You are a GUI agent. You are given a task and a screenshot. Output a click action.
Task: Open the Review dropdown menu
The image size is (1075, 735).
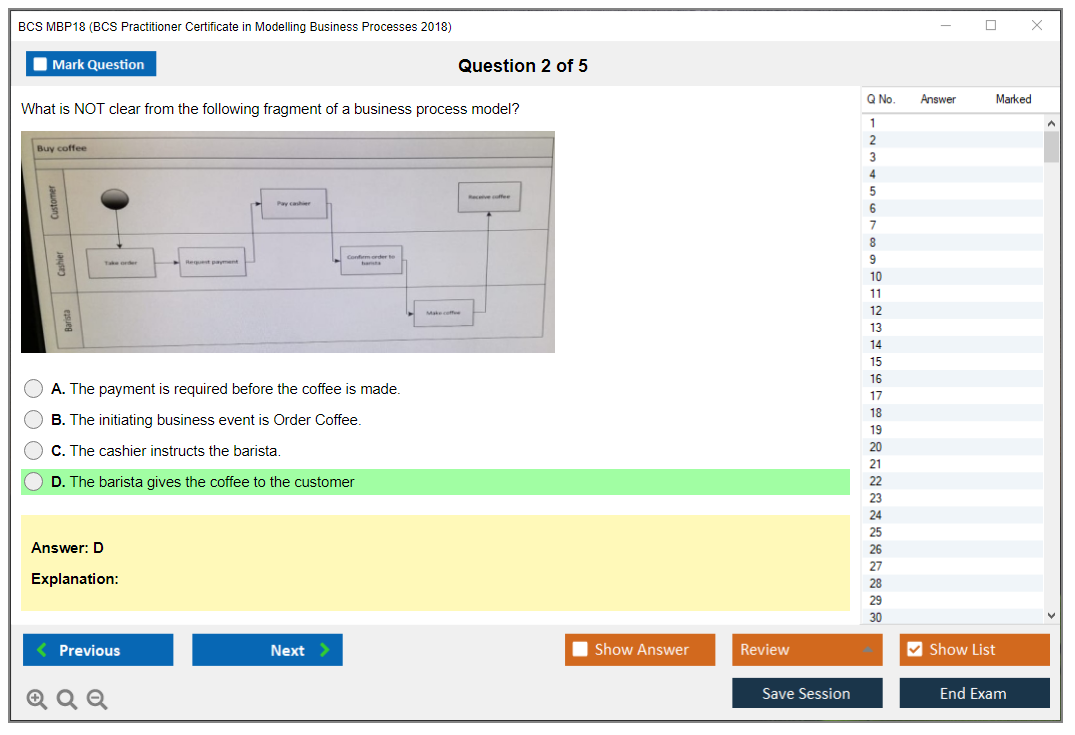point(806,650)
